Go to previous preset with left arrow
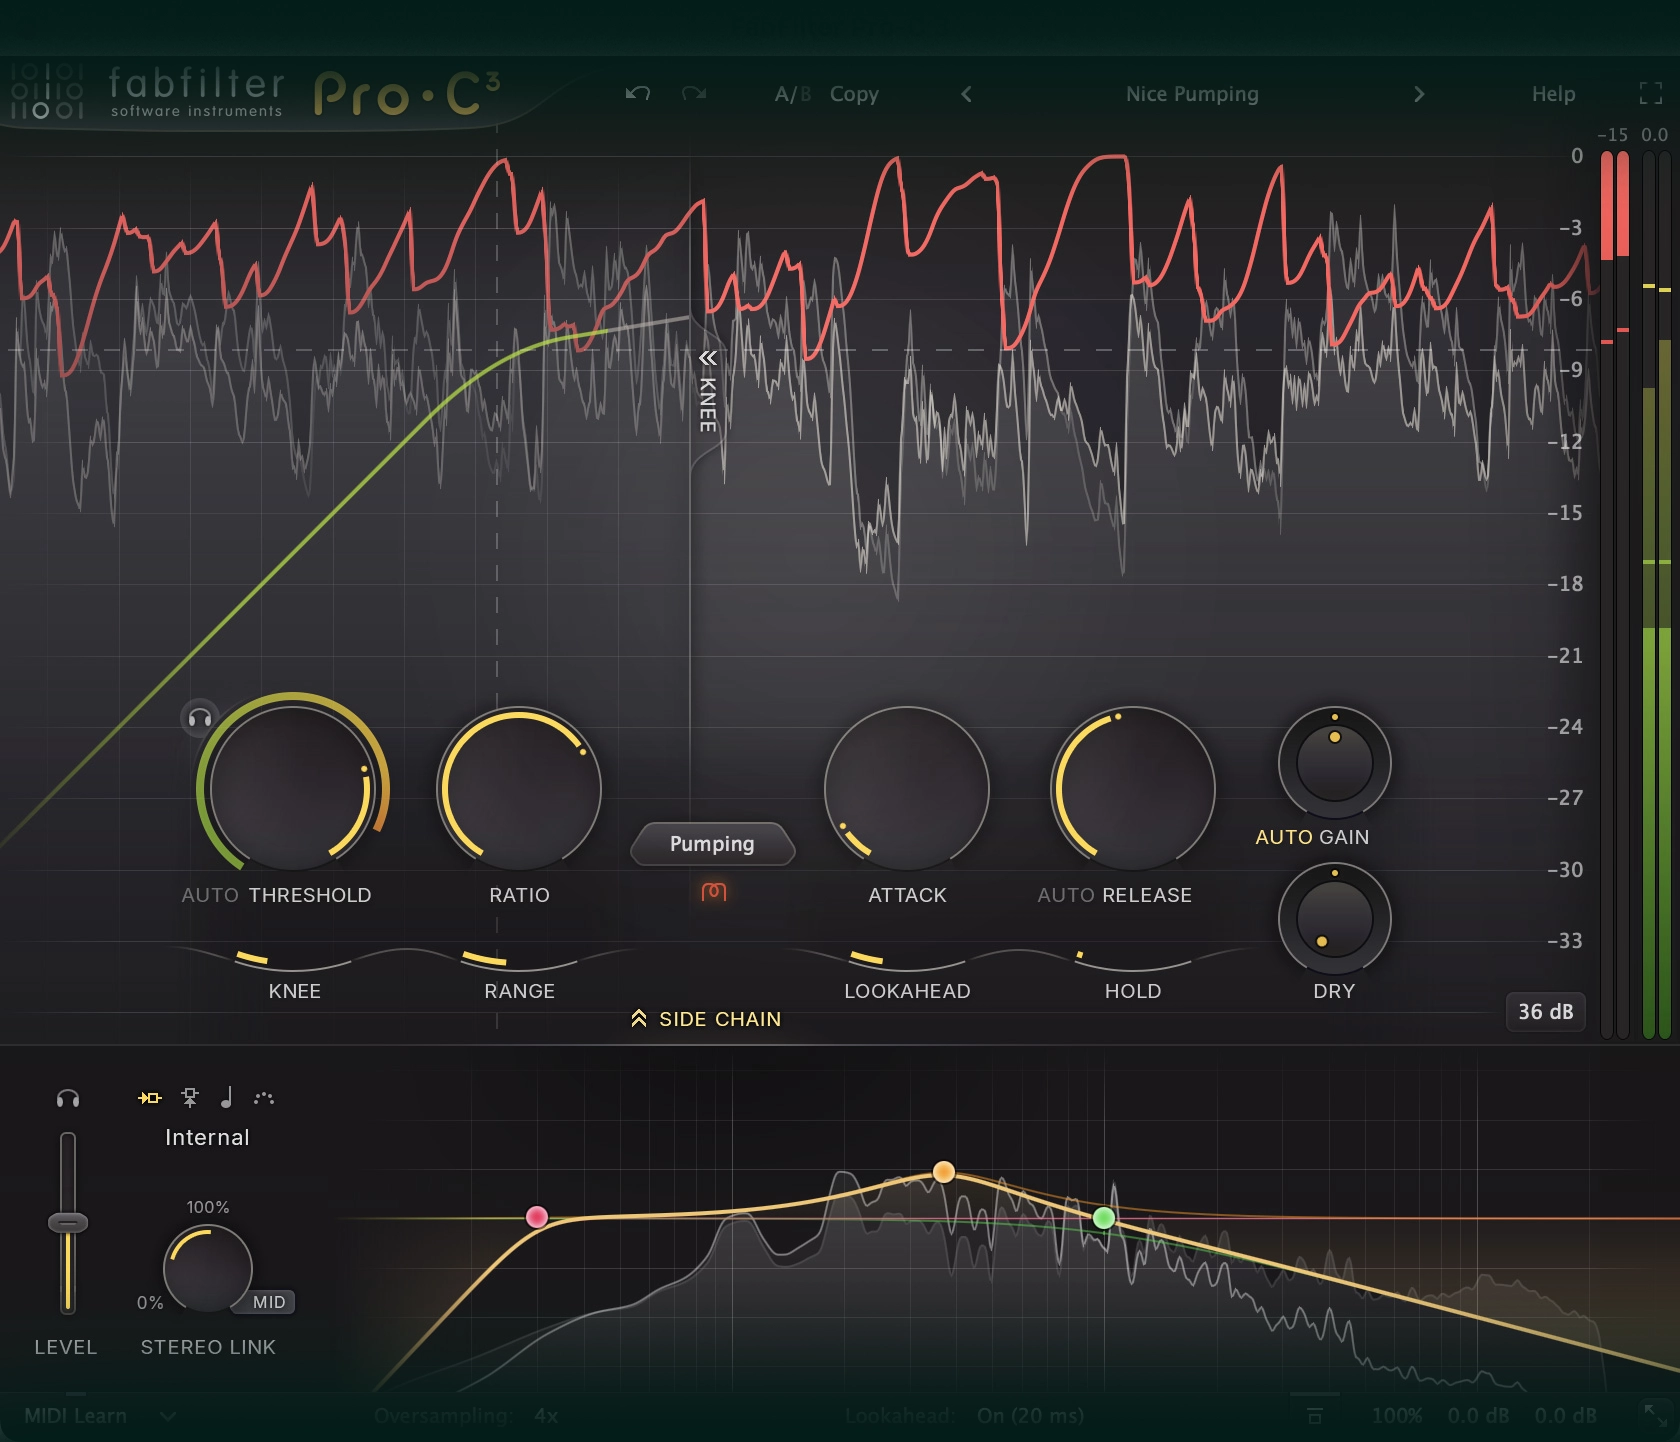The width and height of the screenshot is (1680, 1442). coord(966,94)
